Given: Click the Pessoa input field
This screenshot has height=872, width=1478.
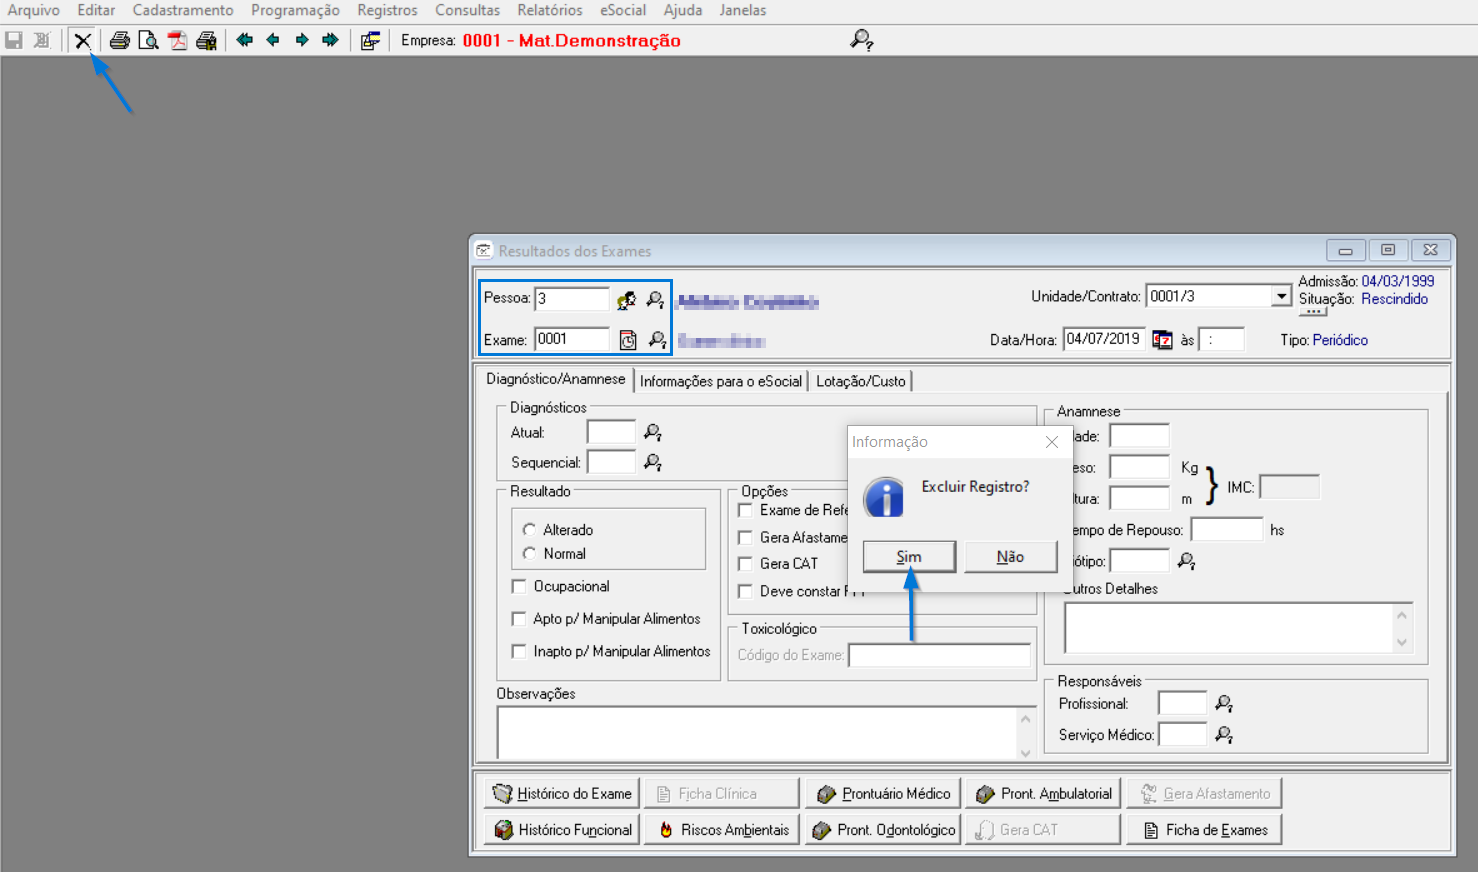Looking at the screenshot, I should pyautogui.click(x=572, y=298).
